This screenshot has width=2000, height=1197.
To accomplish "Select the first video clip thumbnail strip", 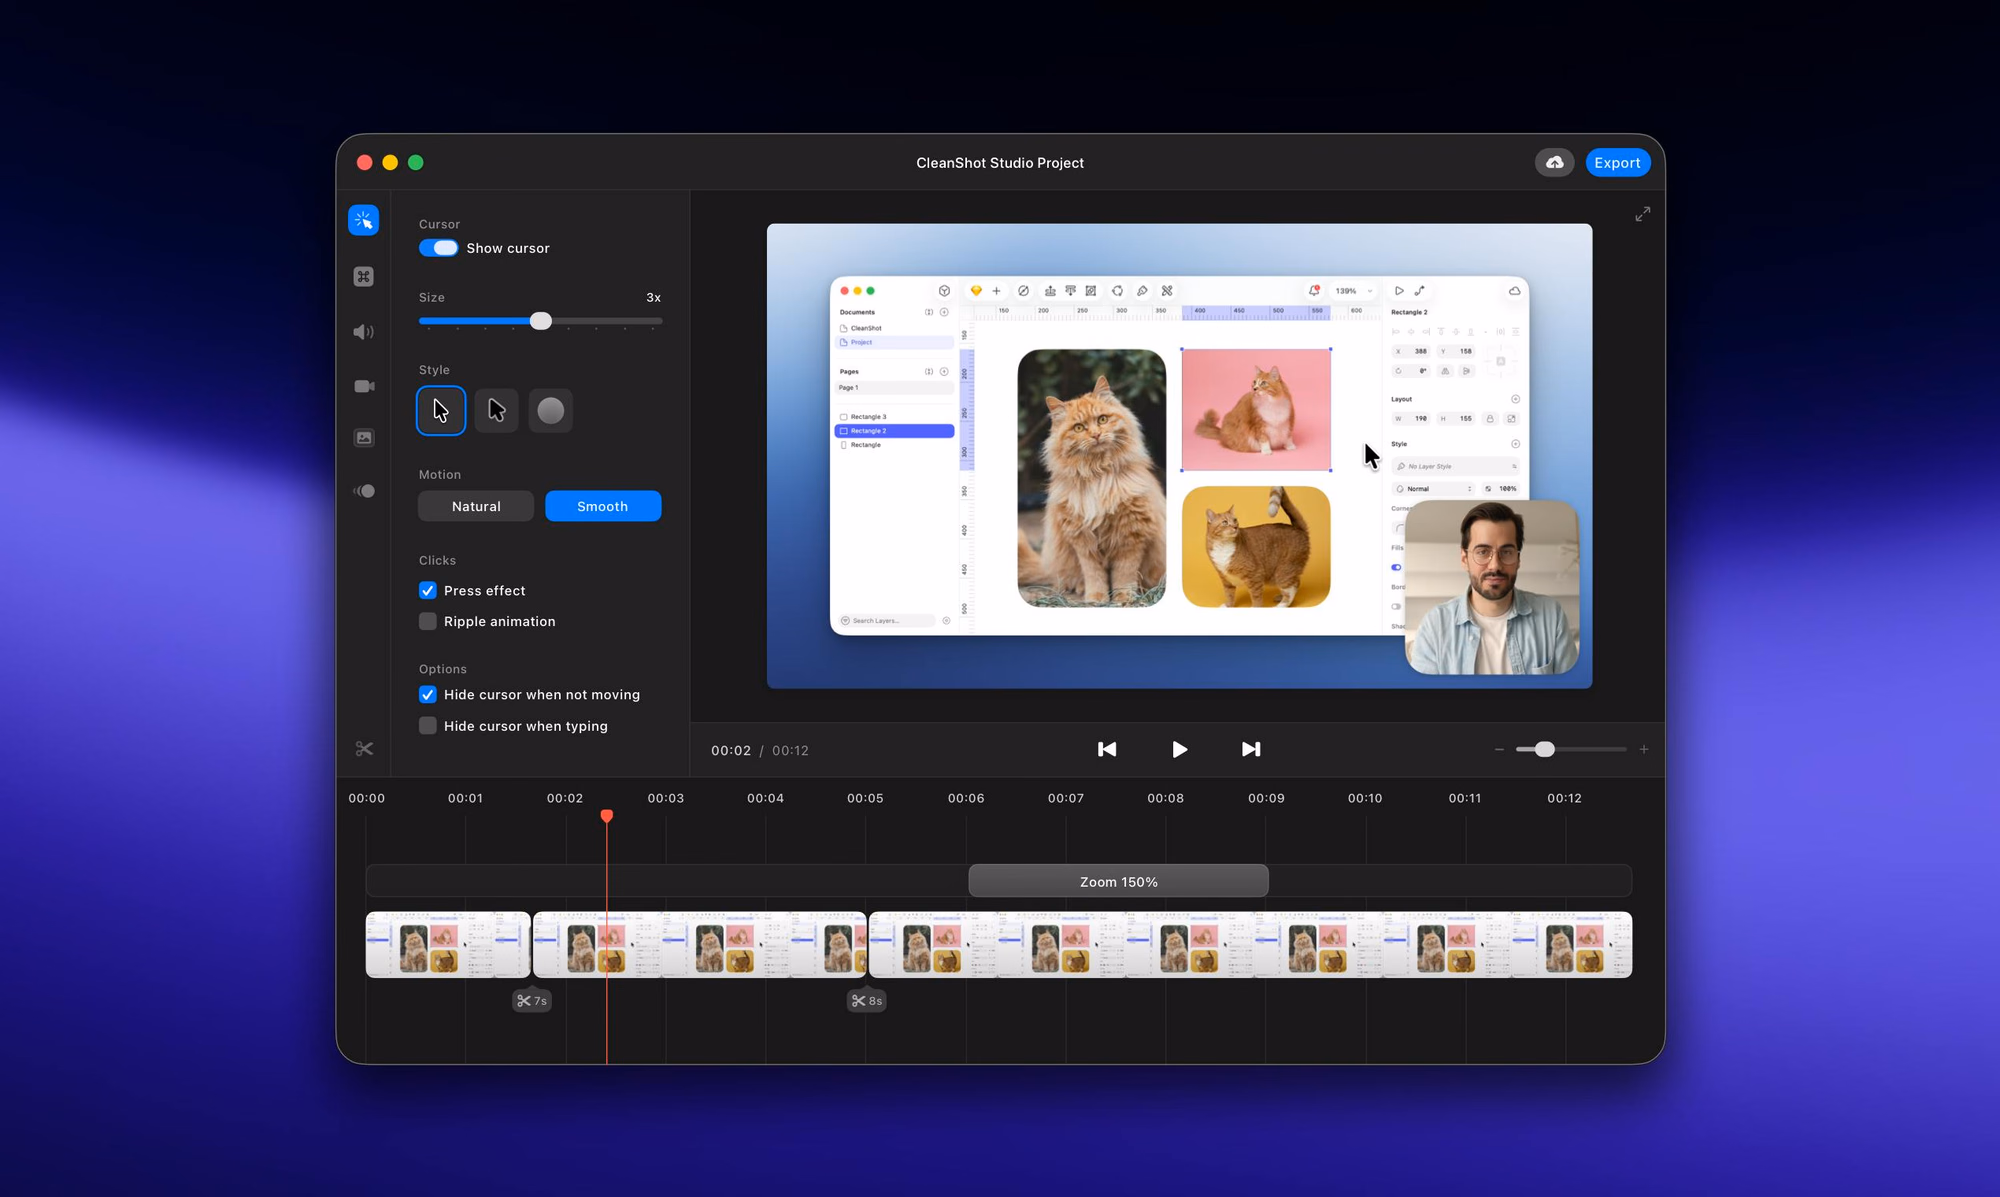I will click(448, 945).
